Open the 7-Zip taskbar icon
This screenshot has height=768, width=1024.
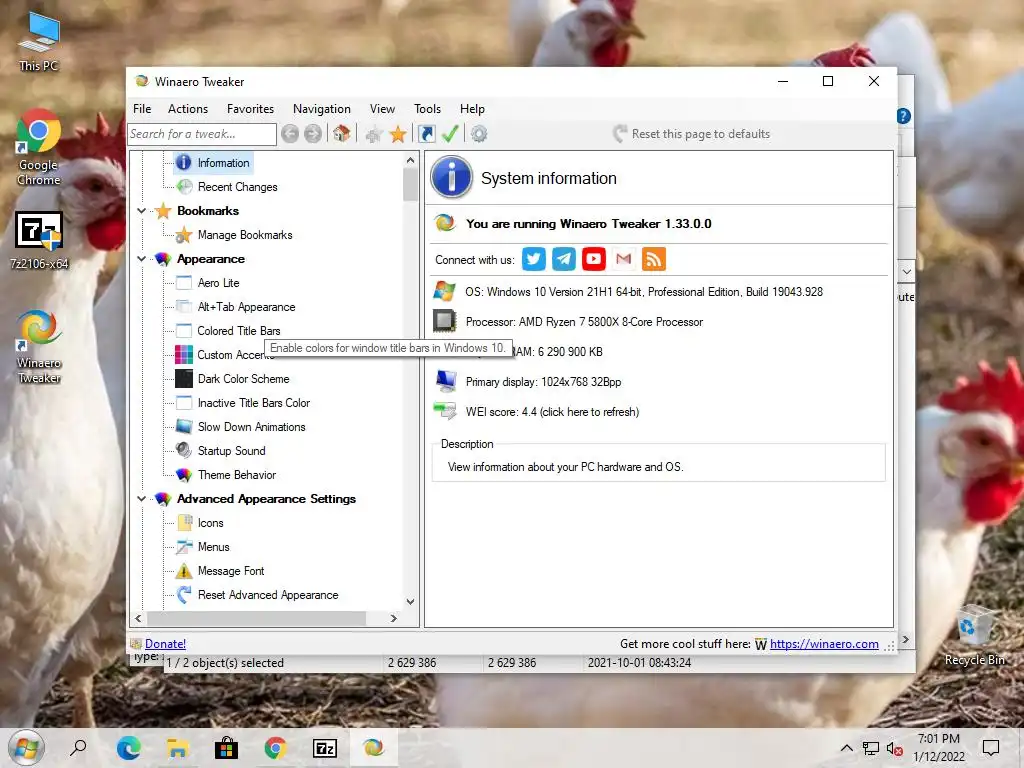(325, 748)
